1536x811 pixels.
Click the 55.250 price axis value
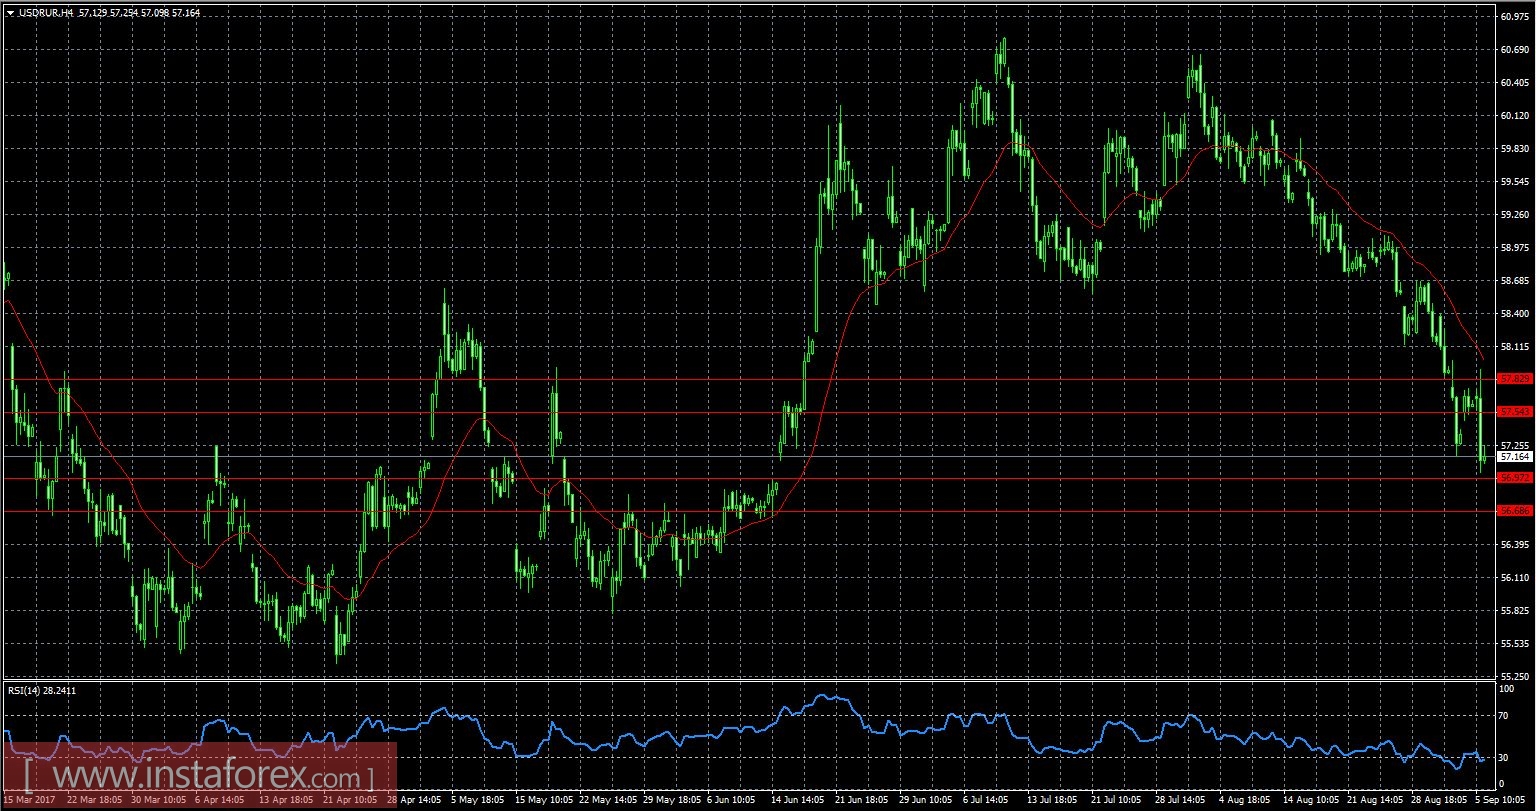click(1515, 677)
